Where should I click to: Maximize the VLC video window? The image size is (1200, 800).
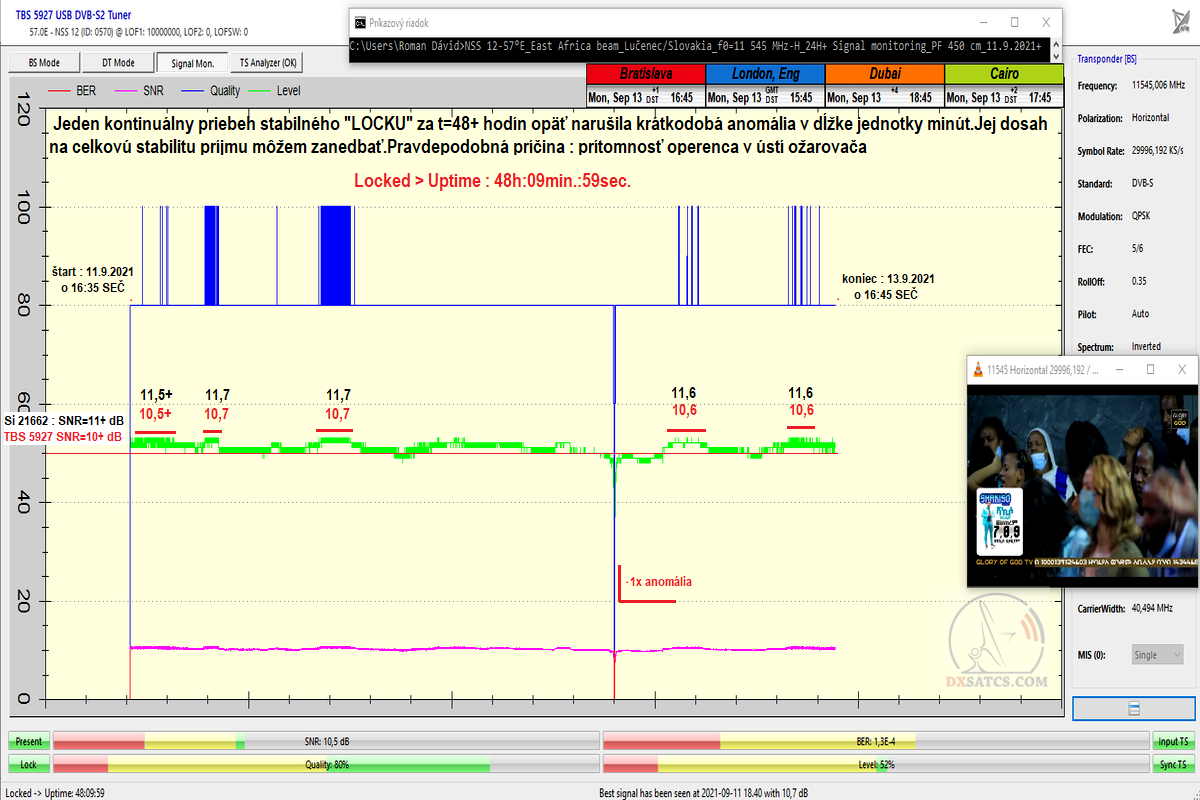pyautogui.click(x=1150, y=370)
